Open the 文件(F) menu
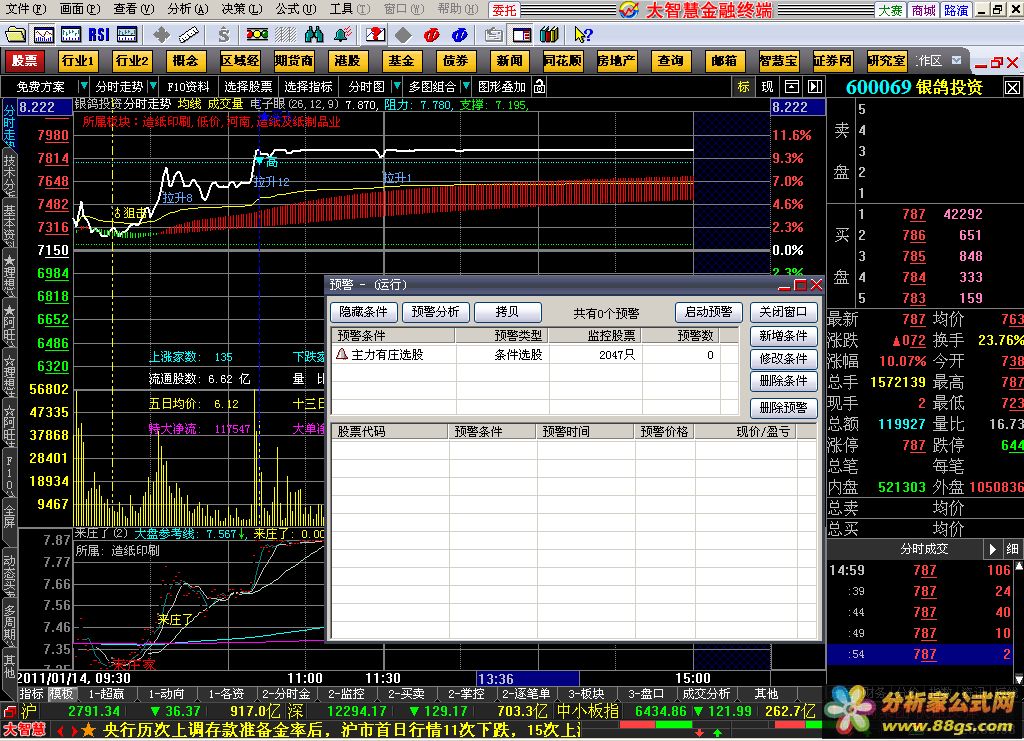The height and width of the screenshot is (741, 1024). pyautogui.click(x=25, y=9)
